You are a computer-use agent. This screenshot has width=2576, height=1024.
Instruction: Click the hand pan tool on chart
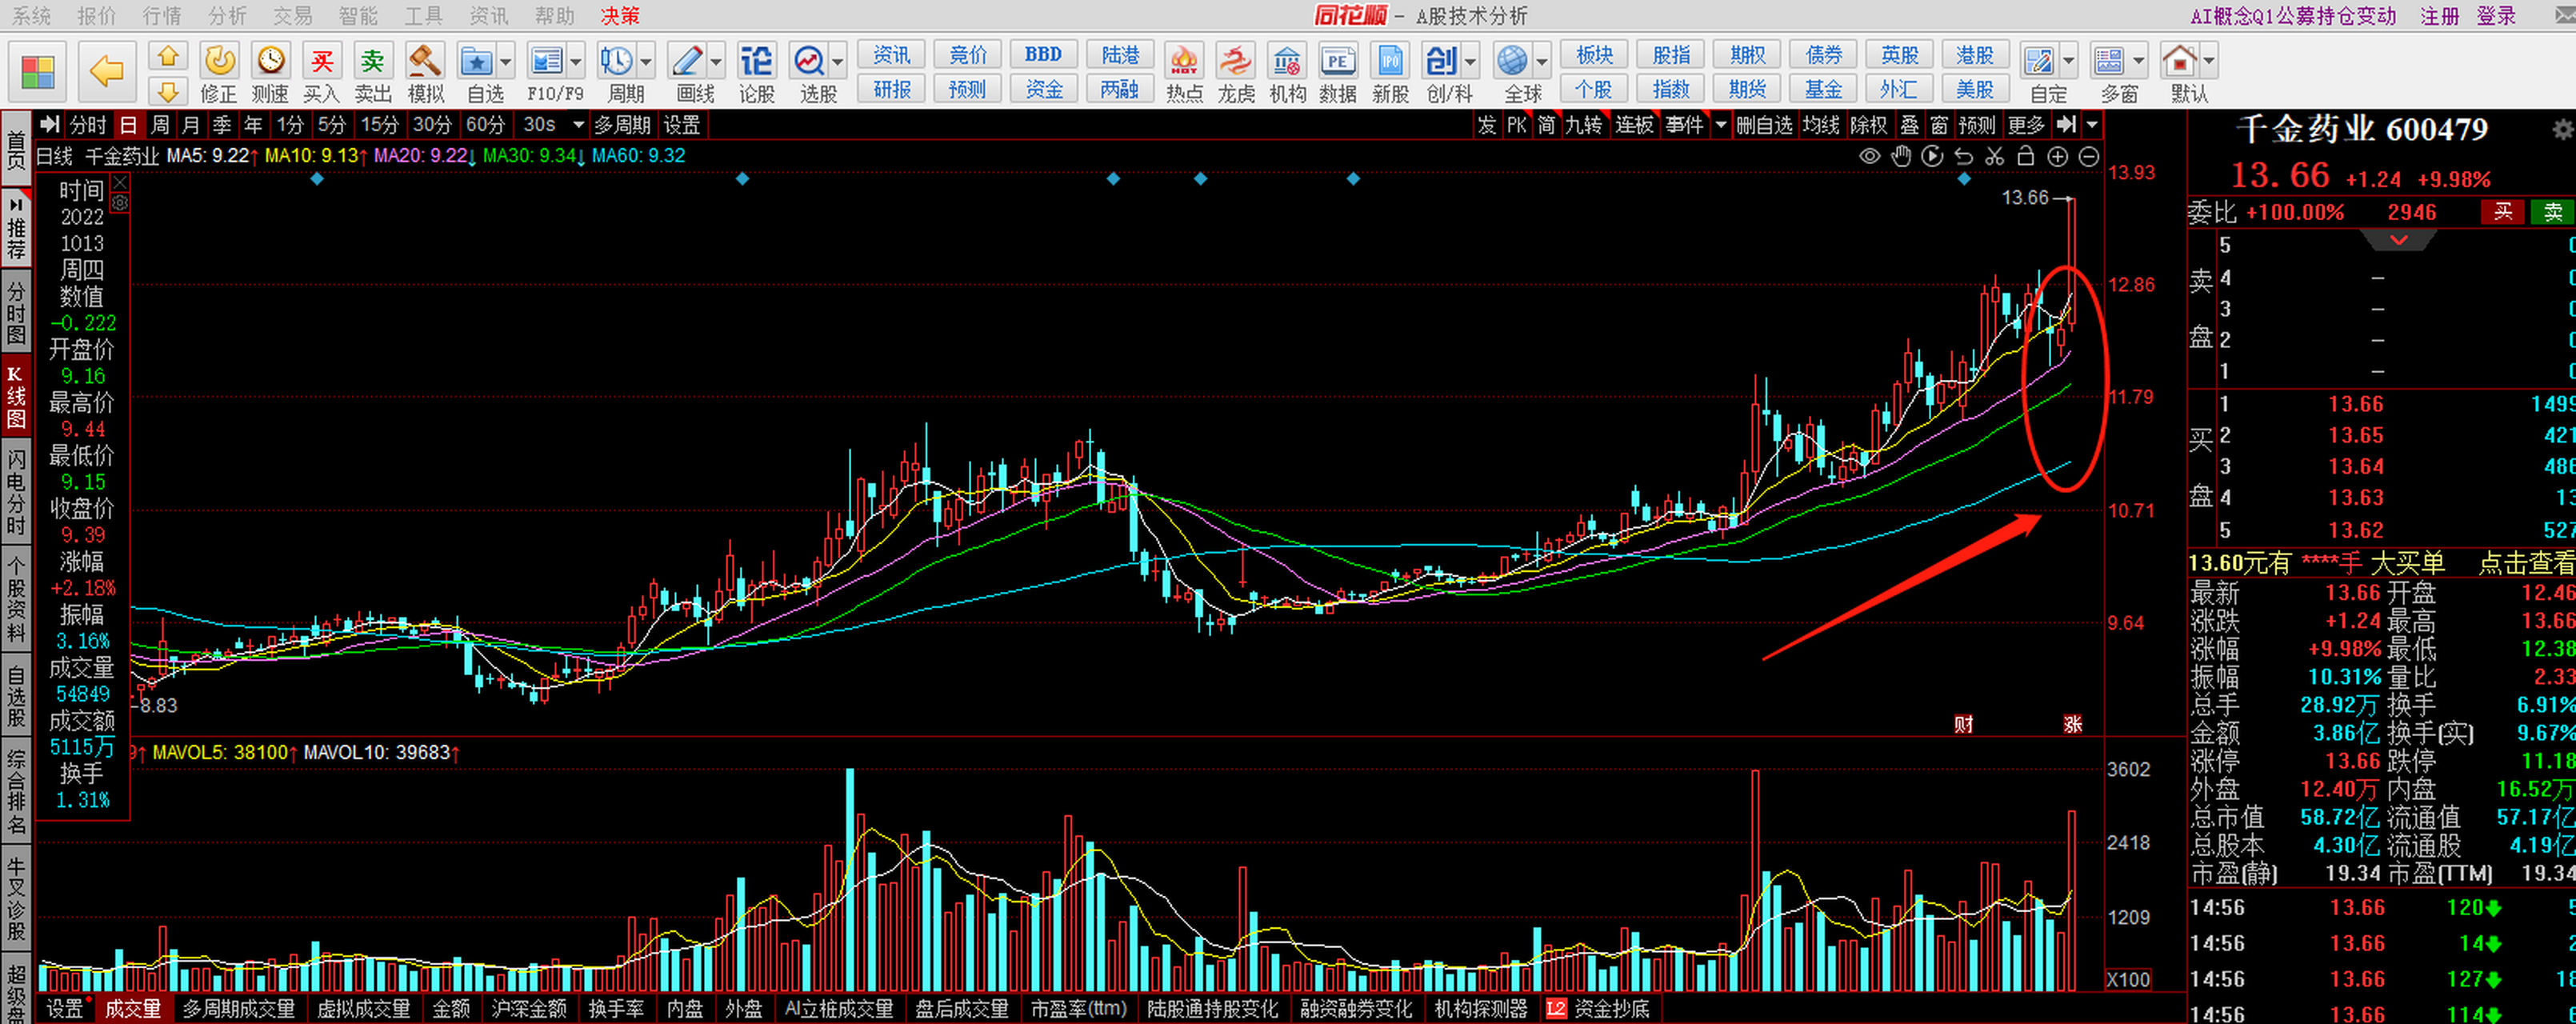[1901, 156]
